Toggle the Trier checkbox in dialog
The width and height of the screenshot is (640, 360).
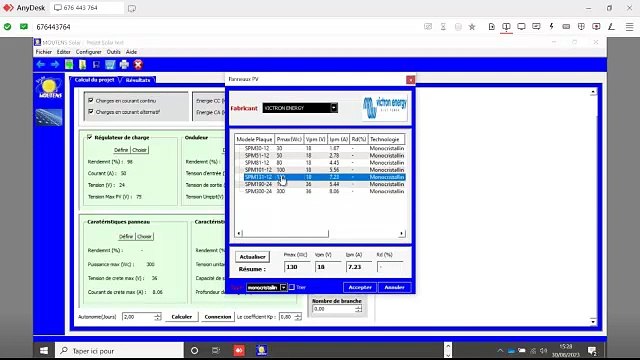pyautogui.click(x=292, y=287)
